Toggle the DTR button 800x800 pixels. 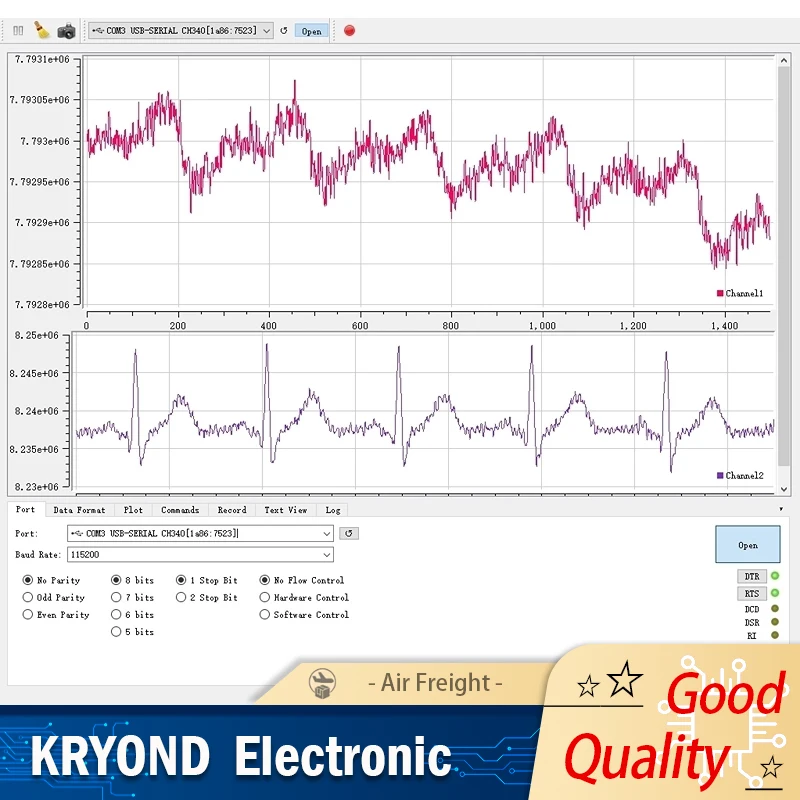(752, 576)
